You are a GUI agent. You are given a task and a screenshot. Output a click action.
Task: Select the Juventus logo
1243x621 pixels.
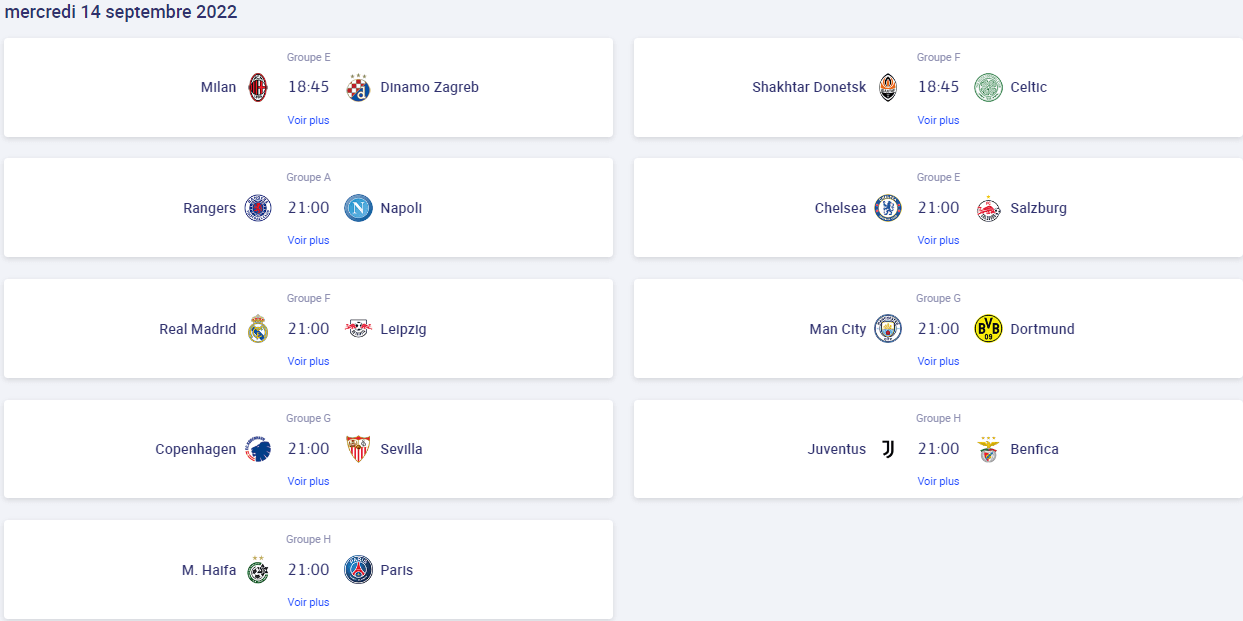pos(888,449)
